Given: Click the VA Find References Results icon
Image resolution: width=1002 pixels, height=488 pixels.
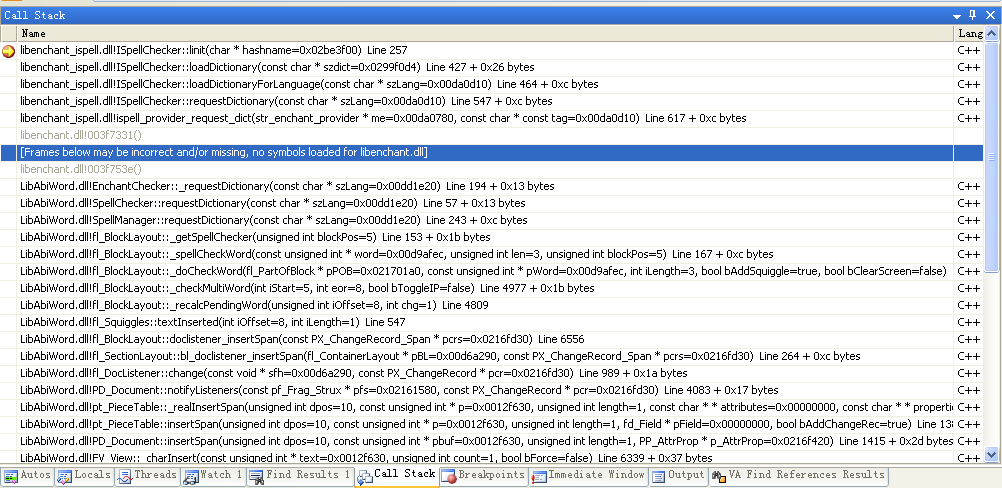Looking at the screenshot, I should pos(716,475).
